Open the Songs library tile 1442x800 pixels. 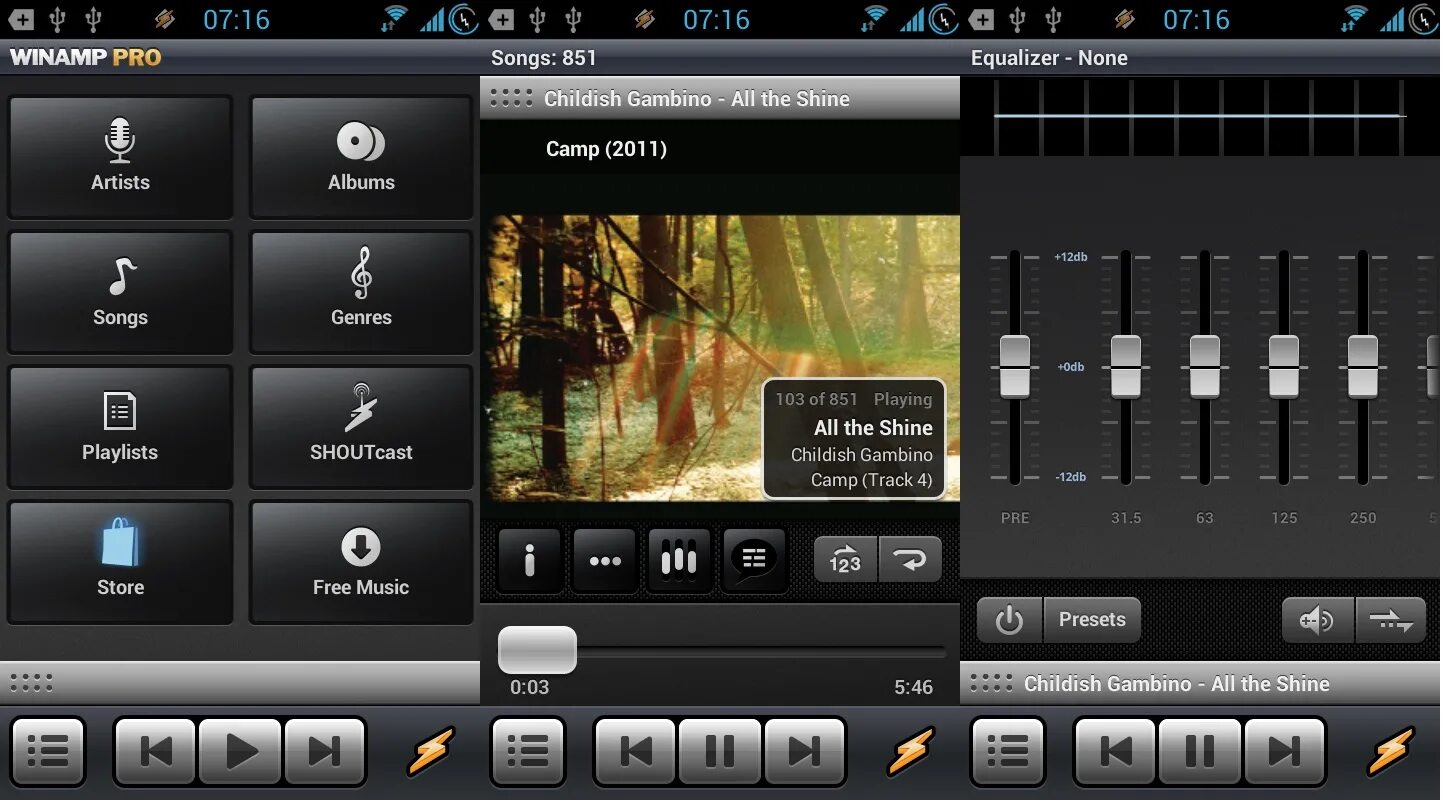tap(120, 292)
